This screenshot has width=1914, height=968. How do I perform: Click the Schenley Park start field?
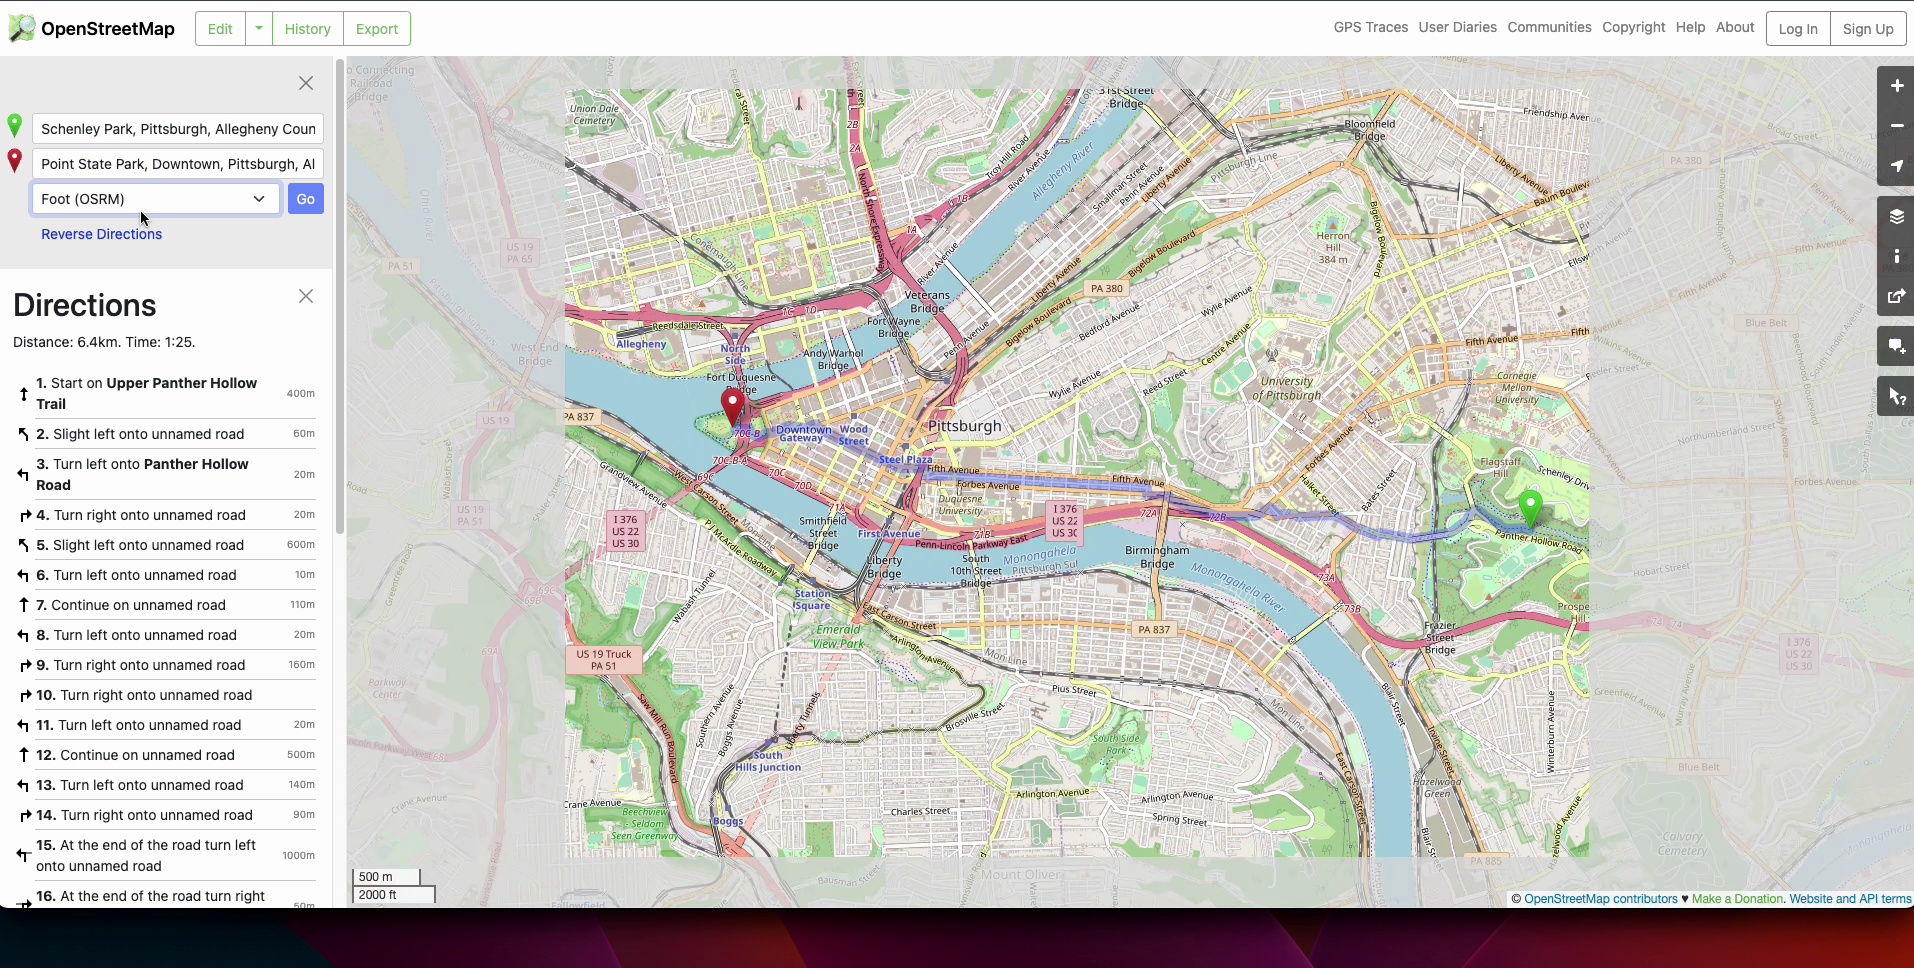coord(178,129)
